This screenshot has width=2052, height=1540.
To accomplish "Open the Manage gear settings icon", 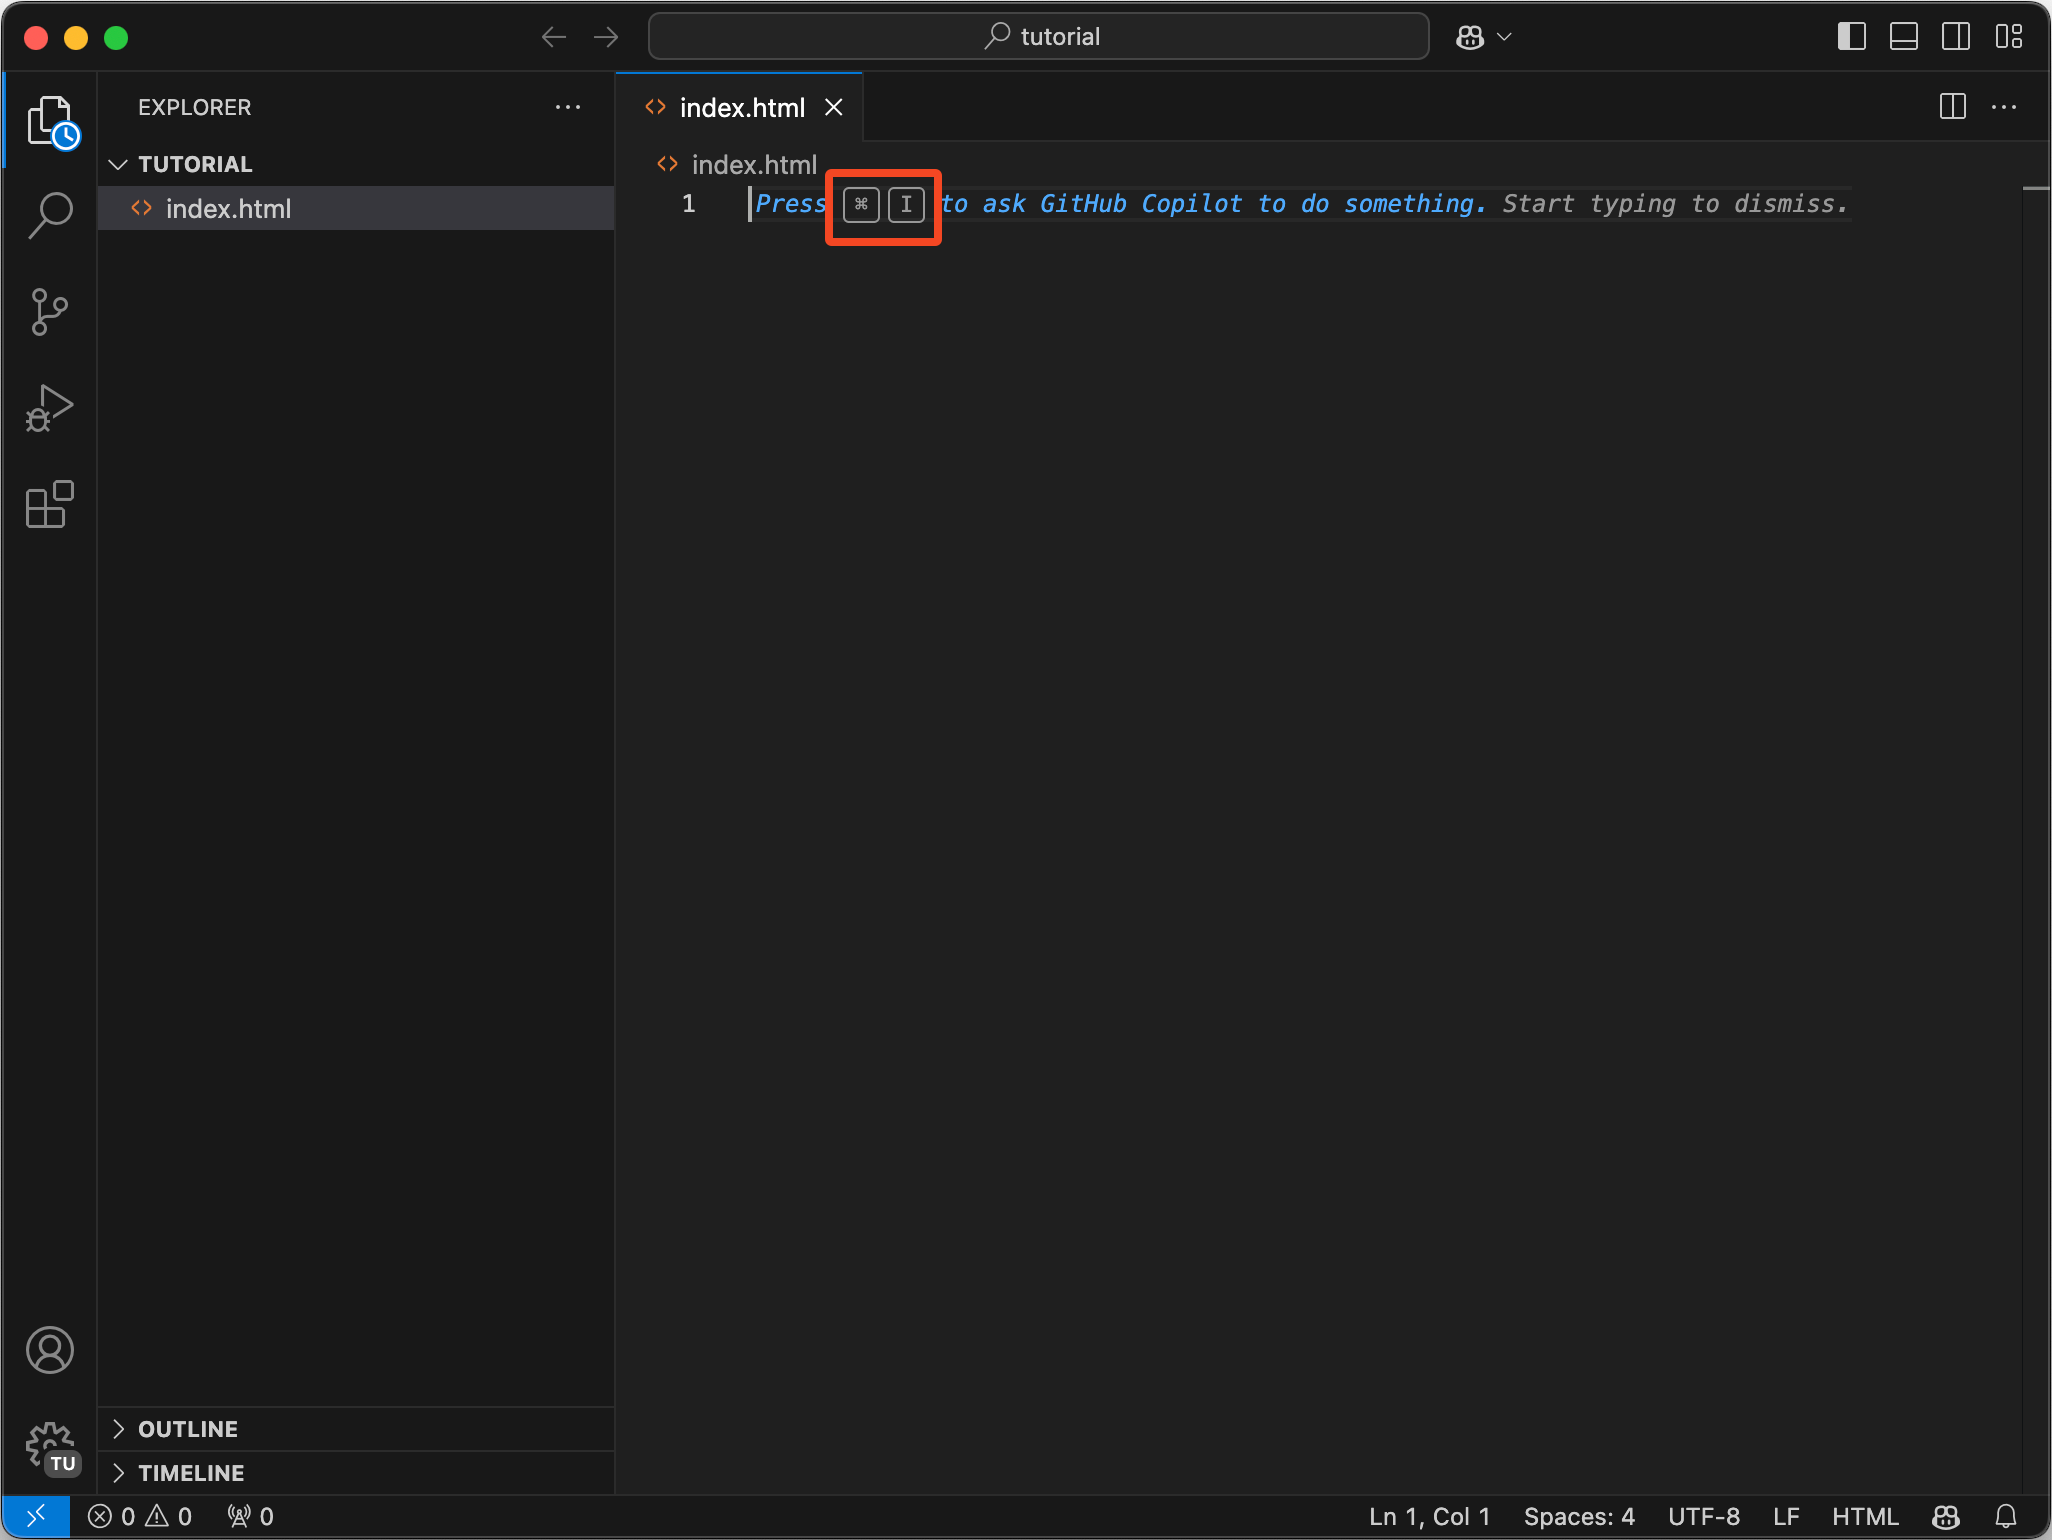I will click(50, 1447).
